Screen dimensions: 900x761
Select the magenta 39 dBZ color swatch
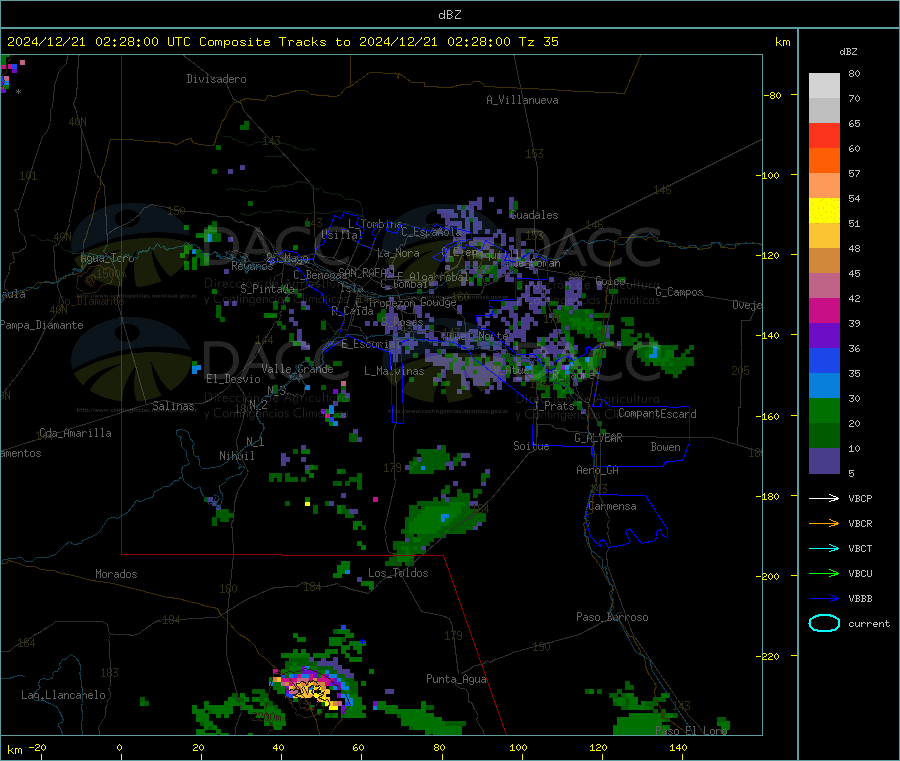[x=824, y=310]
